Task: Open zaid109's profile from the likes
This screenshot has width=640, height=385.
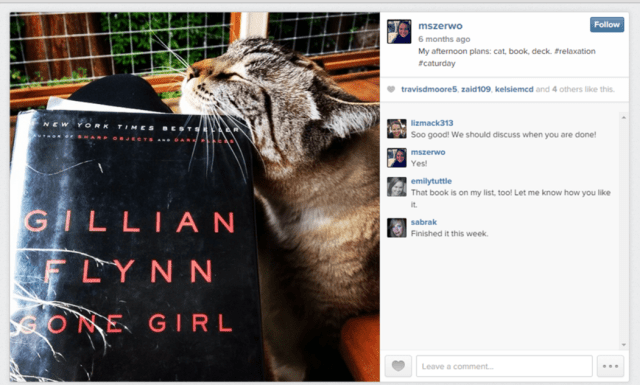Action: [x=476, y=89]
